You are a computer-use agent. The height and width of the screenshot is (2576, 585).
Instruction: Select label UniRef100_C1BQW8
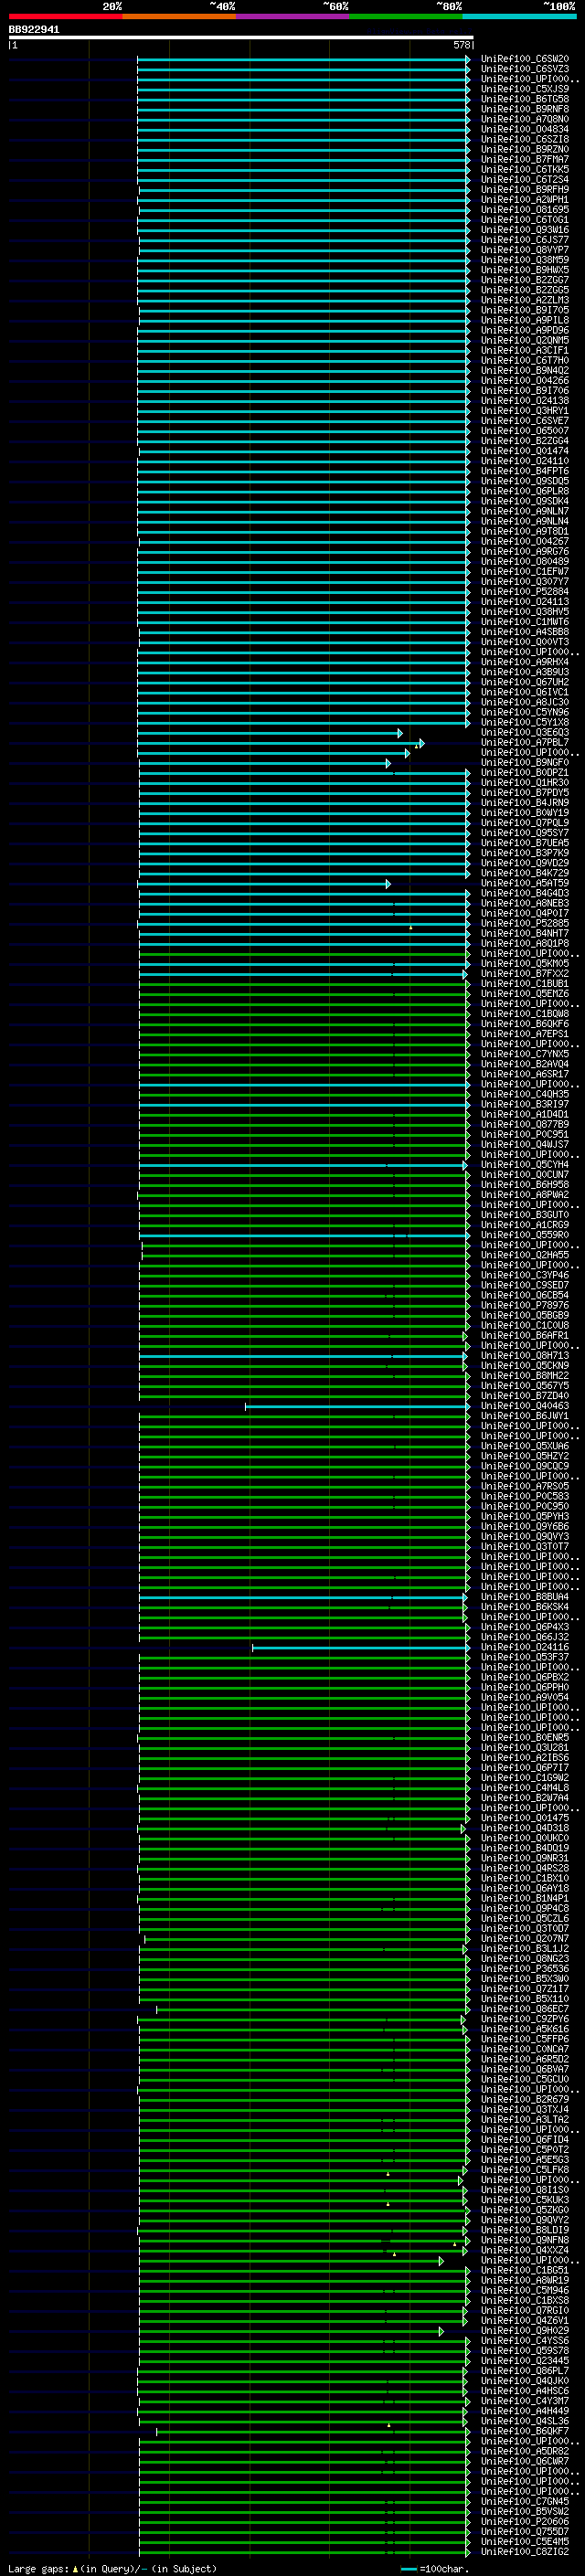tap(525, 1013)
